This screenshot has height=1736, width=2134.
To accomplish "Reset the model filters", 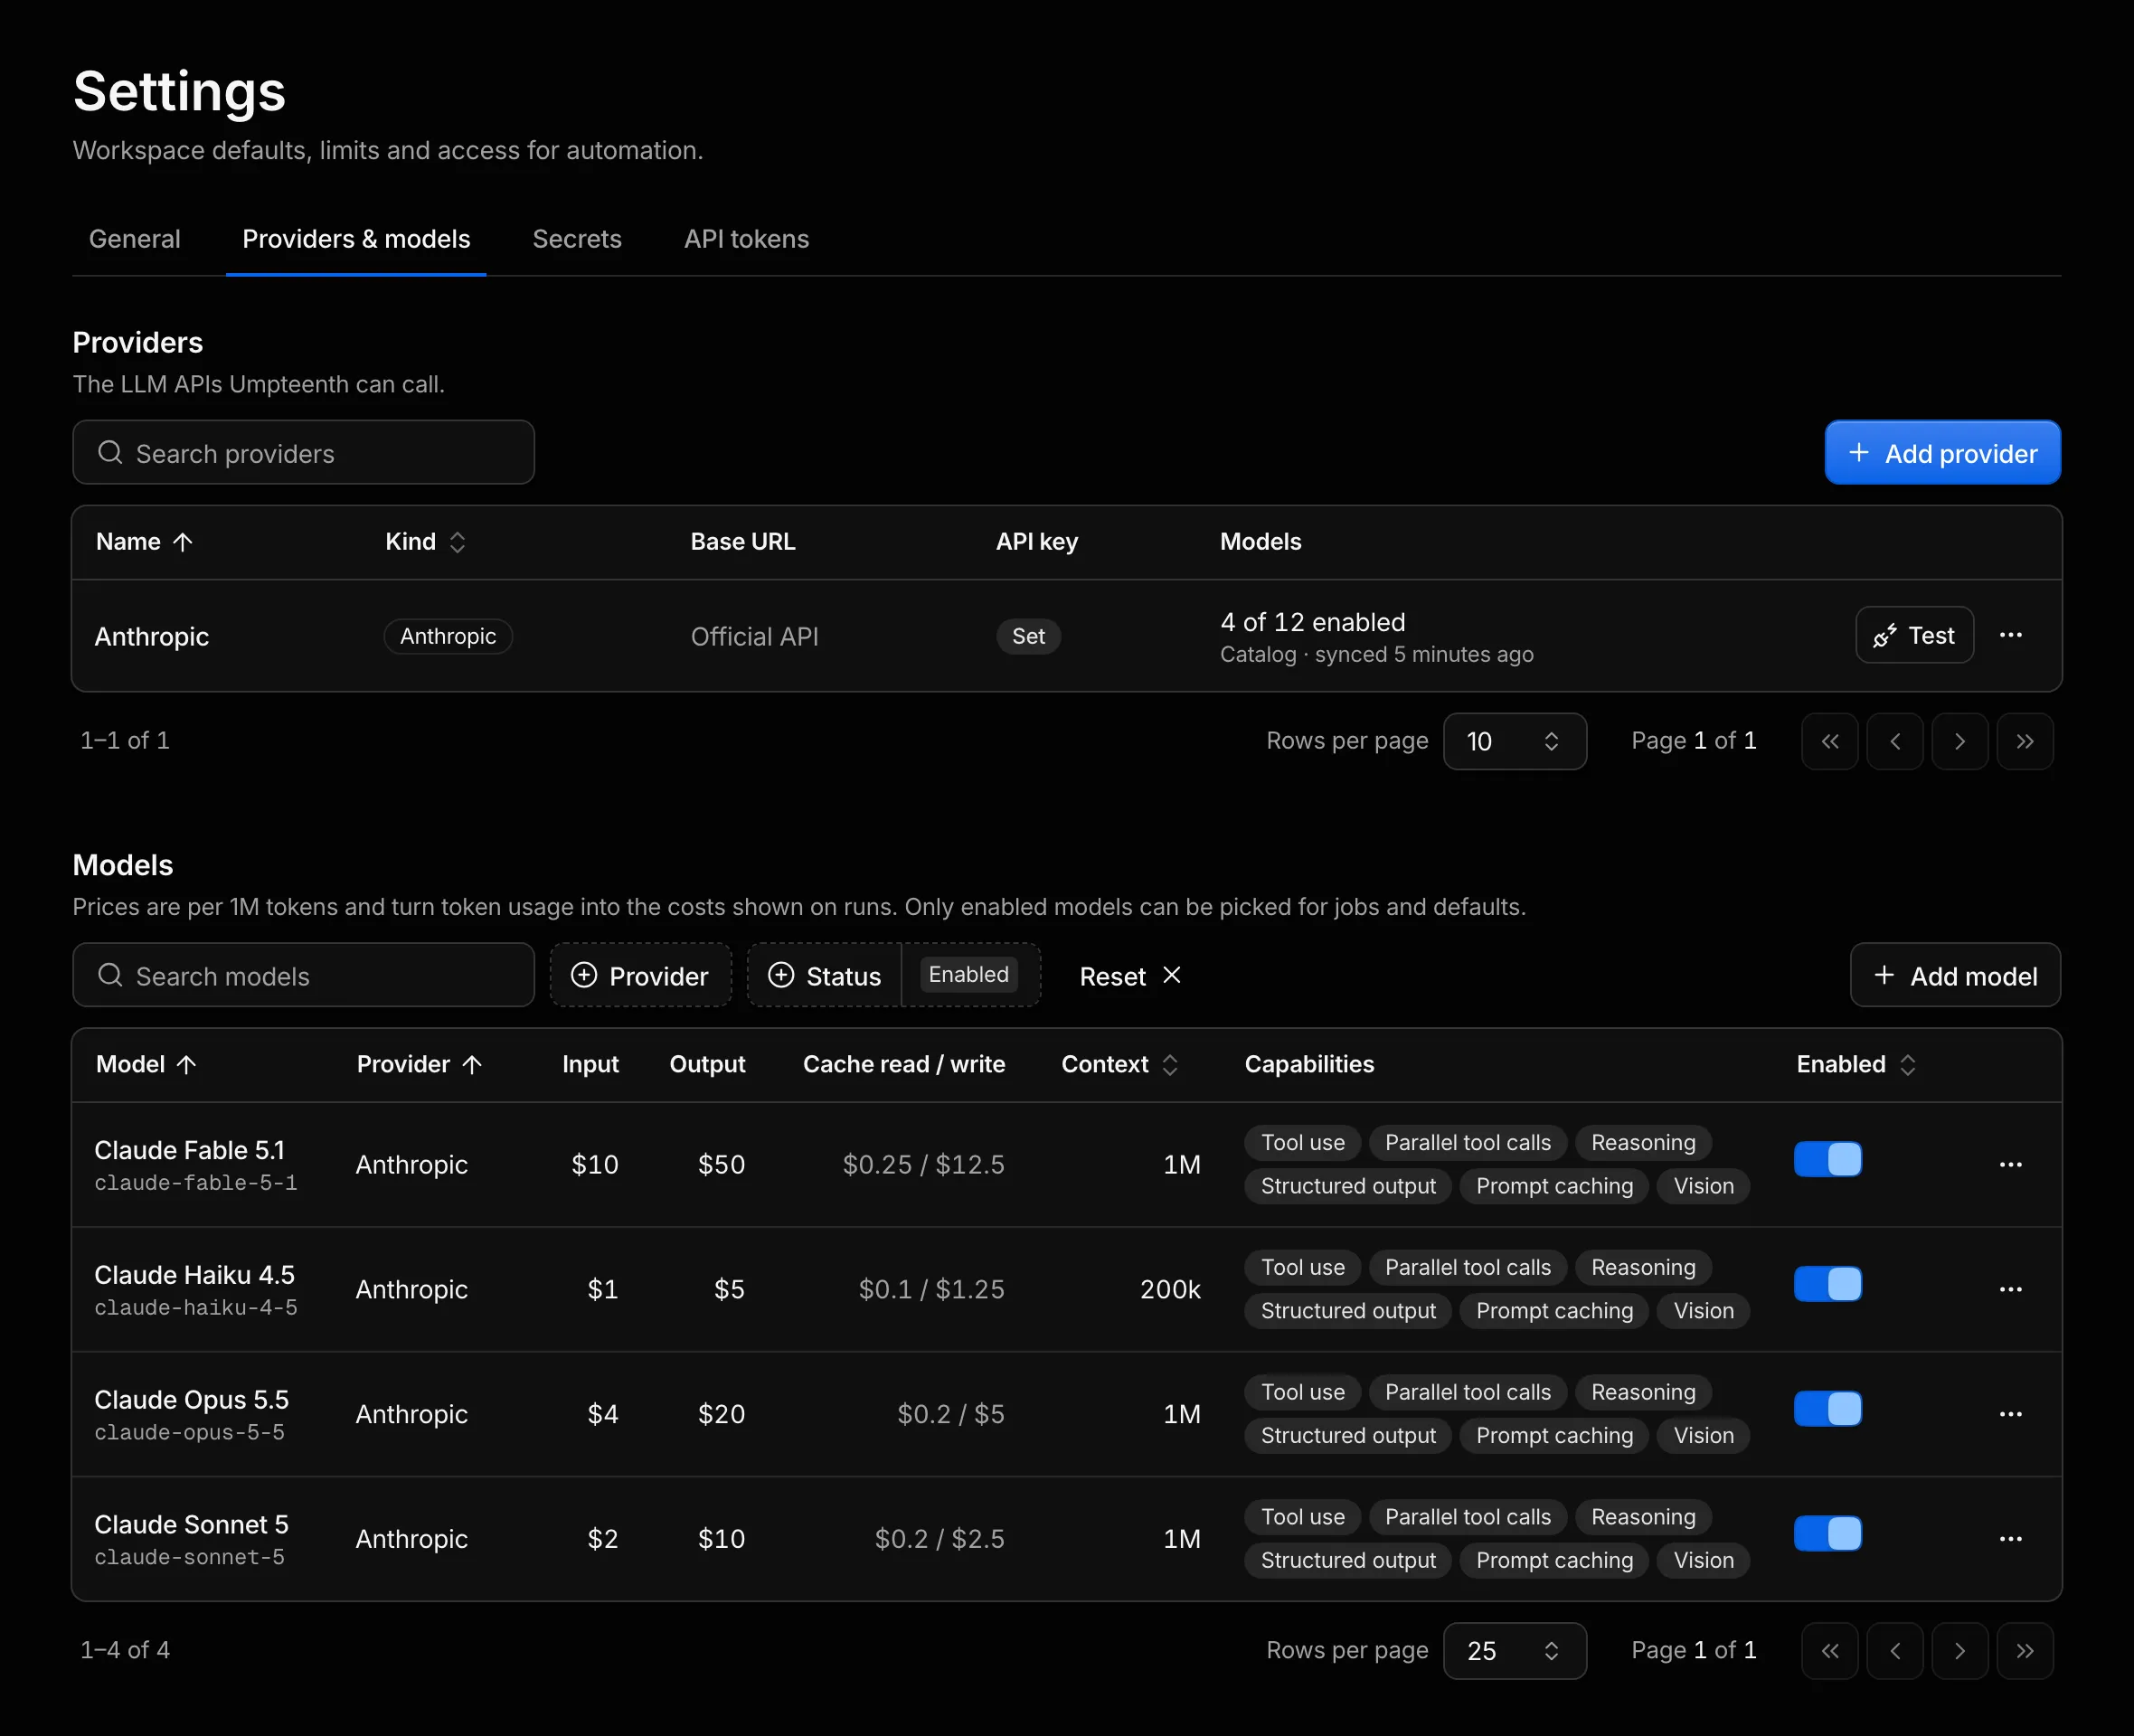I will point(1130,975).
